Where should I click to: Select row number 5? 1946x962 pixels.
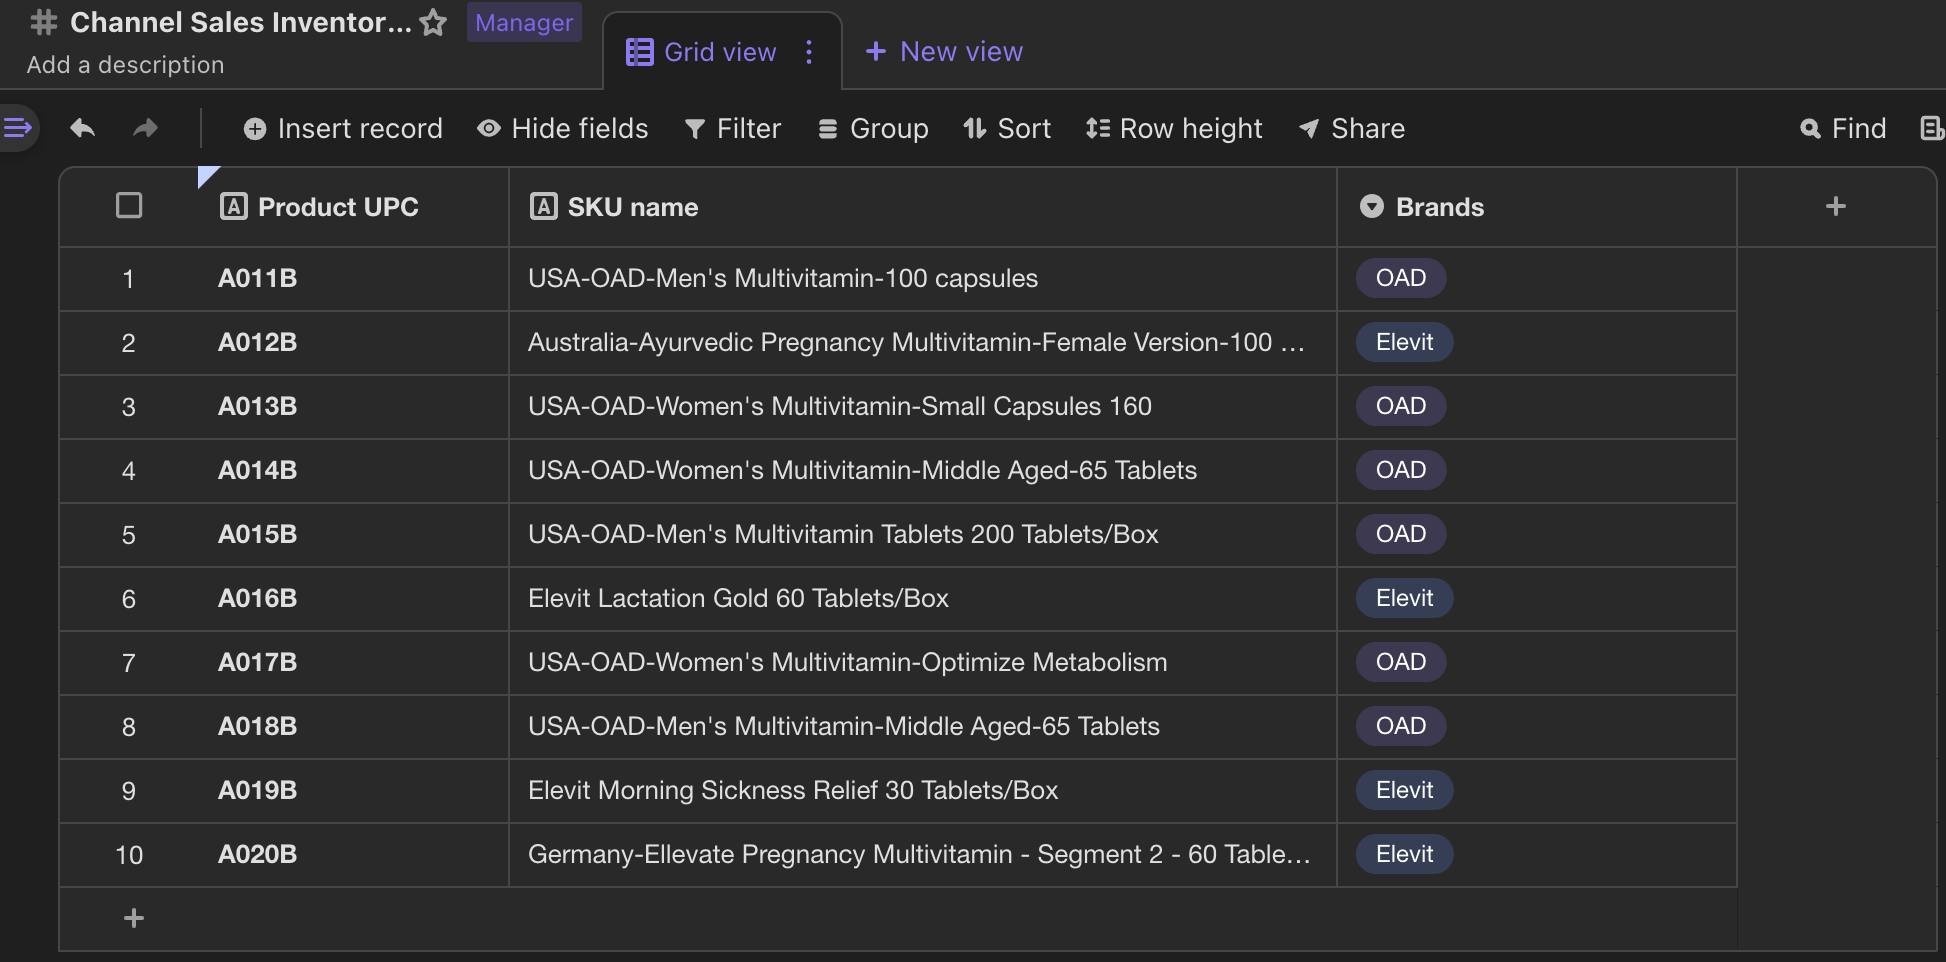coord(128,535)
